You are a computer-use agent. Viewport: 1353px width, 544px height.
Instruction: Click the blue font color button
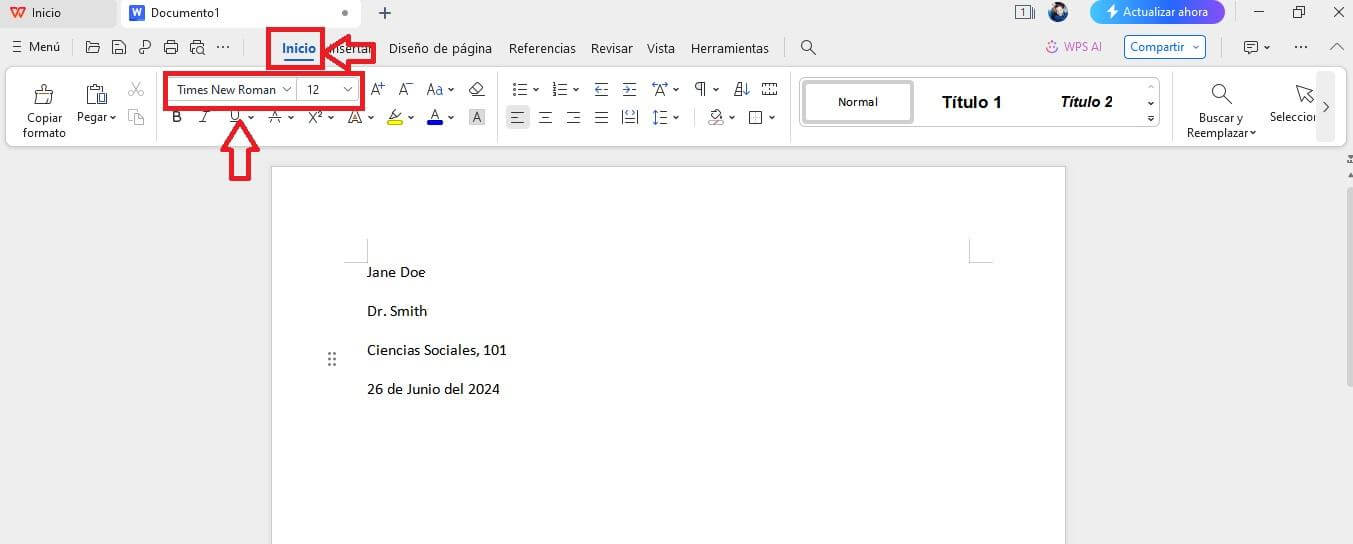coord(435,117)
